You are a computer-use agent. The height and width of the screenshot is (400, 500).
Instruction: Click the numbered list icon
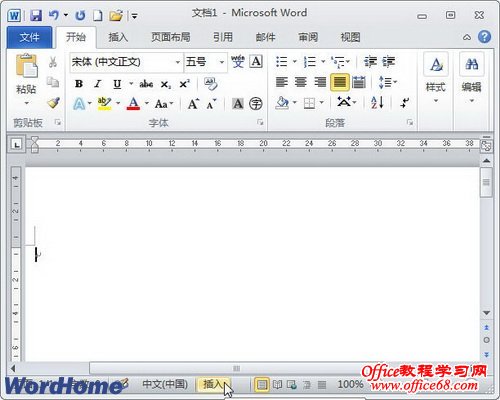point(310,62)
